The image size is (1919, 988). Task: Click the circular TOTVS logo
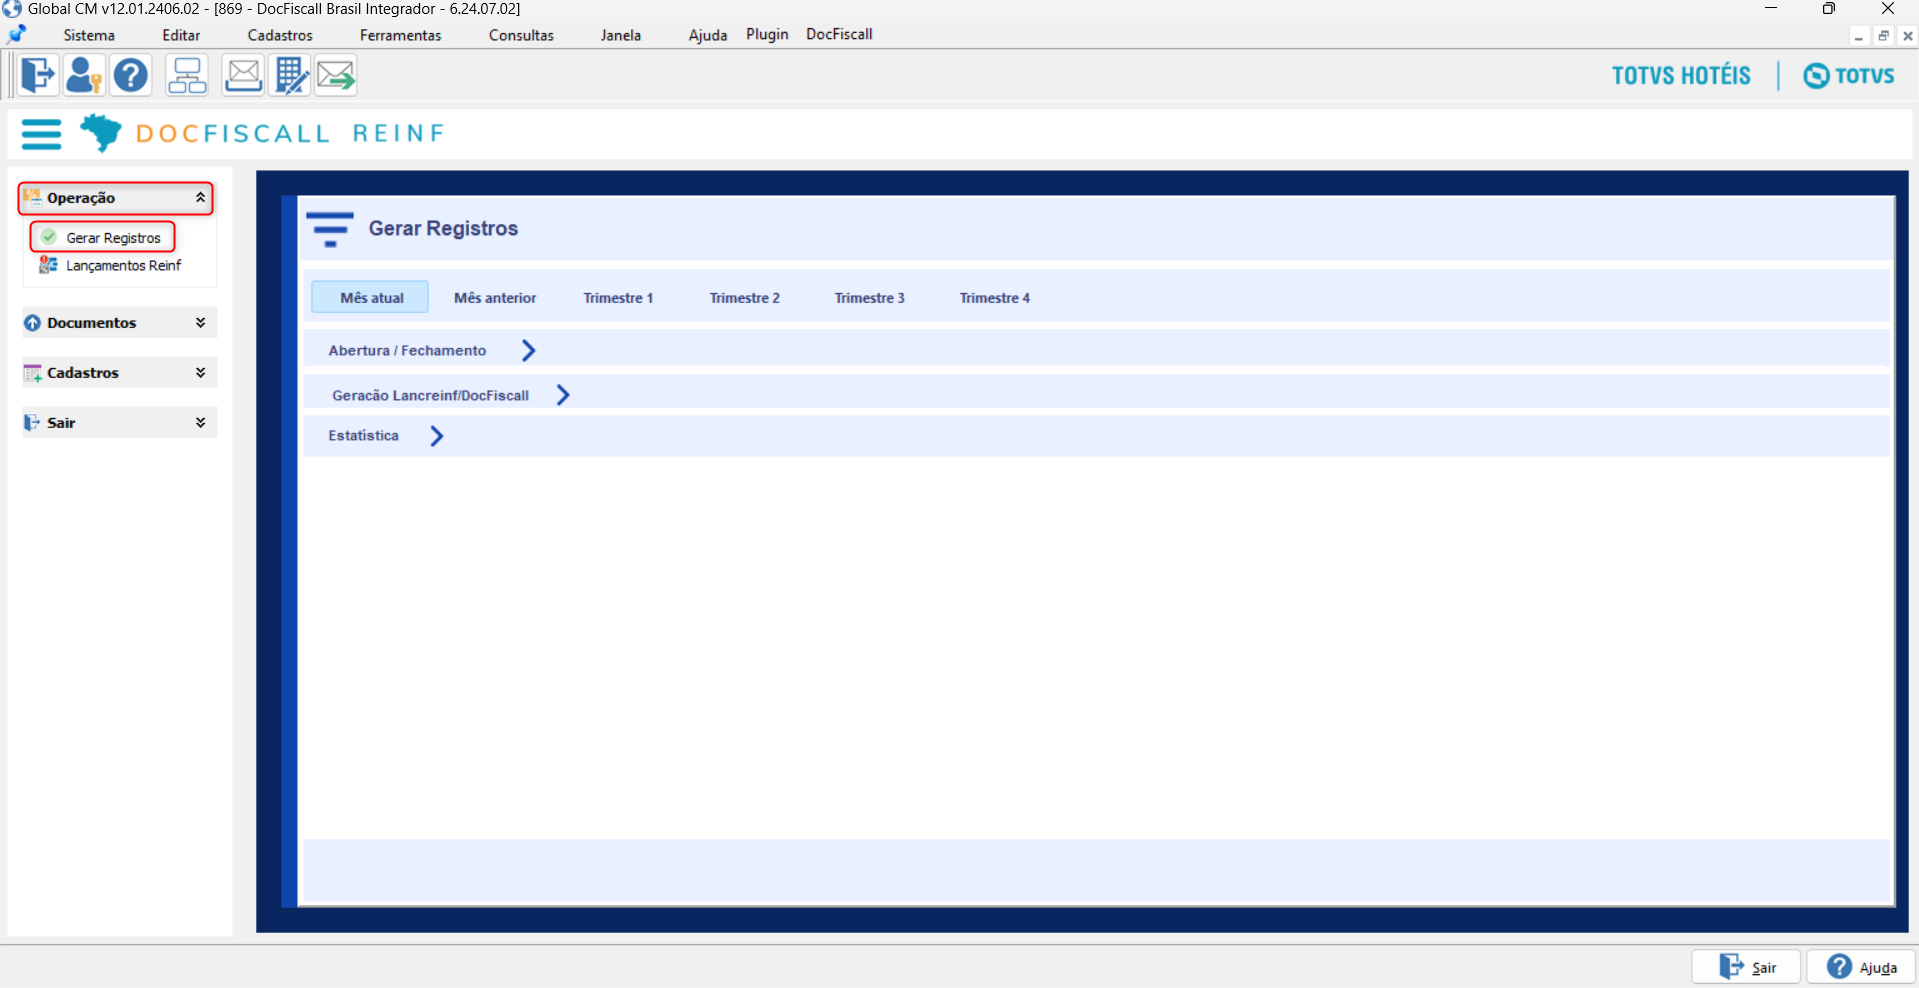point(1849,76)
